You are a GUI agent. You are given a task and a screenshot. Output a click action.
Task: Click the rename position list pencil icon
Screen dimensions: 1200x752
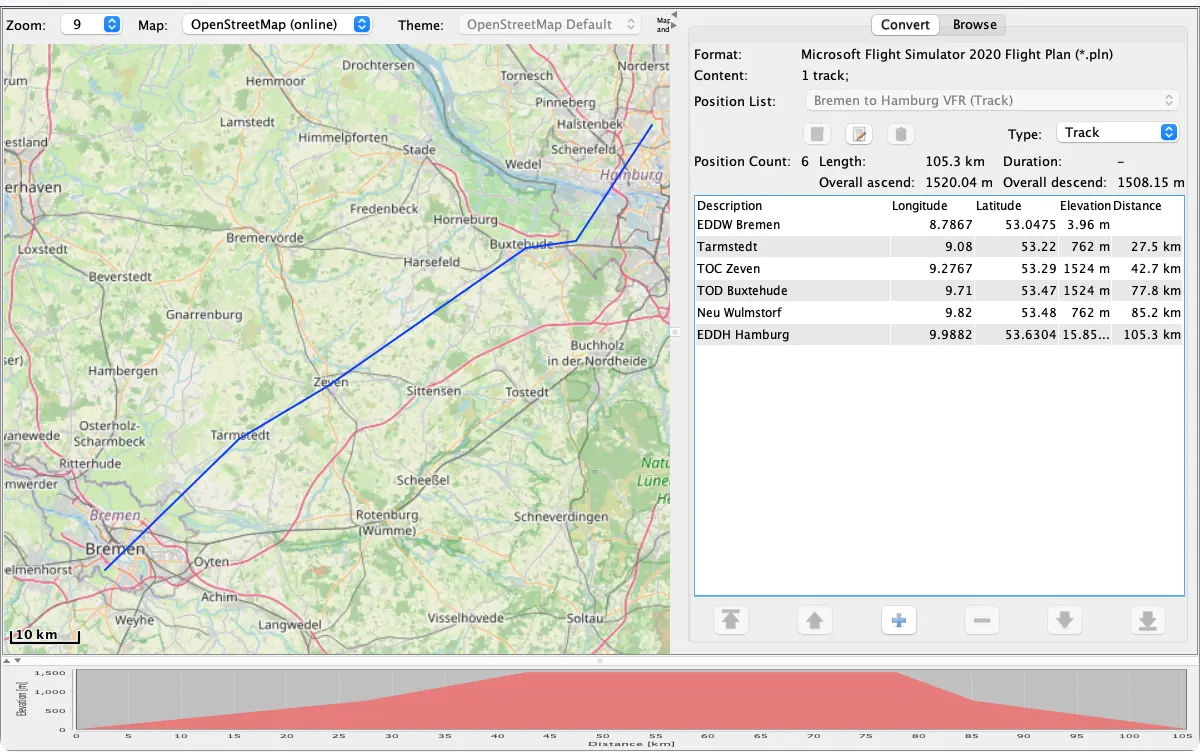click(859, 134)
